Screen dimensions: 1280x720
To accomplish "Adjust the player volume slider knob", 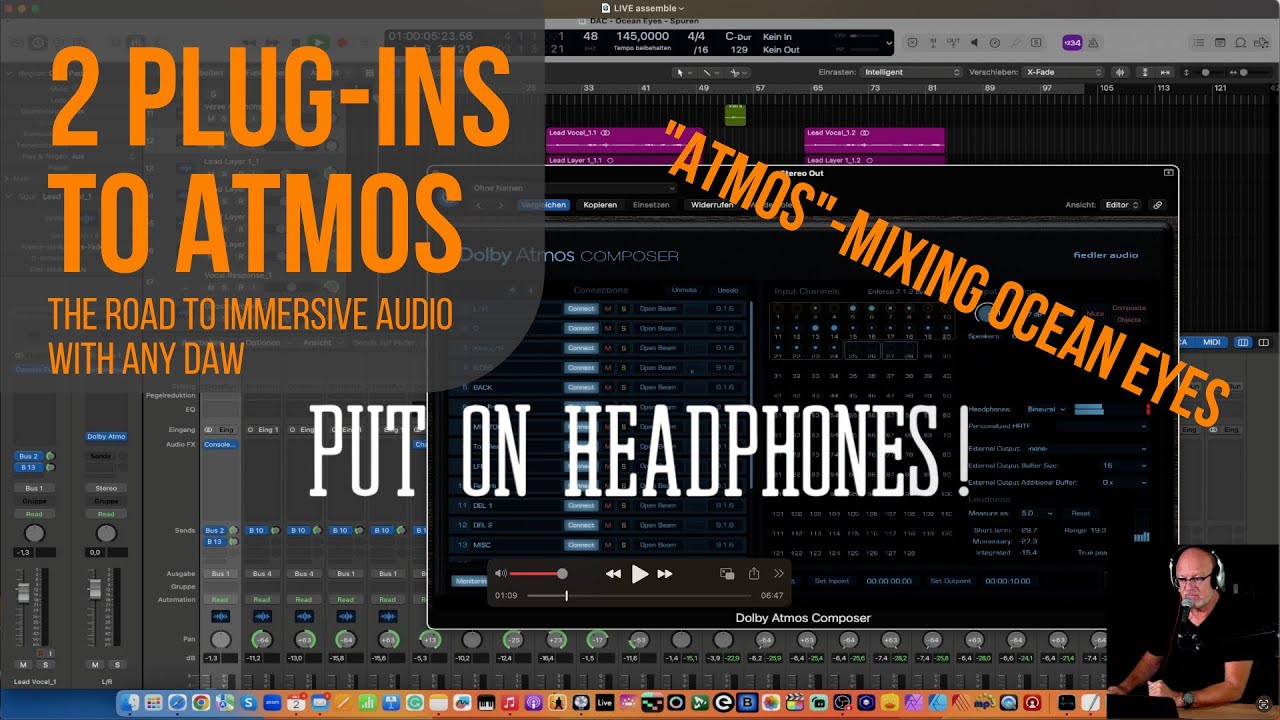I will pos(562,574).
